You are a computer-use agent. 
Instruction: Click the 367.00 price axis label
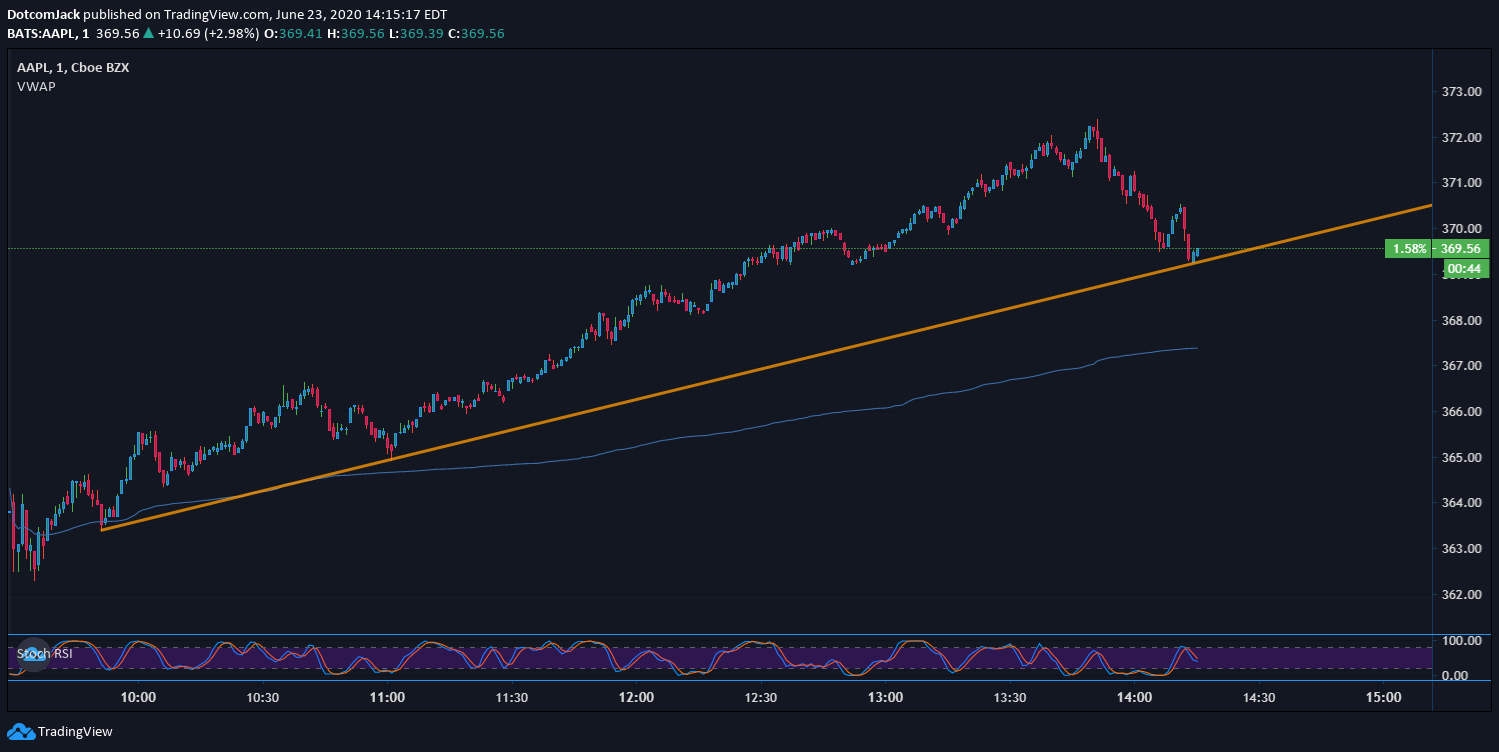(x=1461, y=366)
